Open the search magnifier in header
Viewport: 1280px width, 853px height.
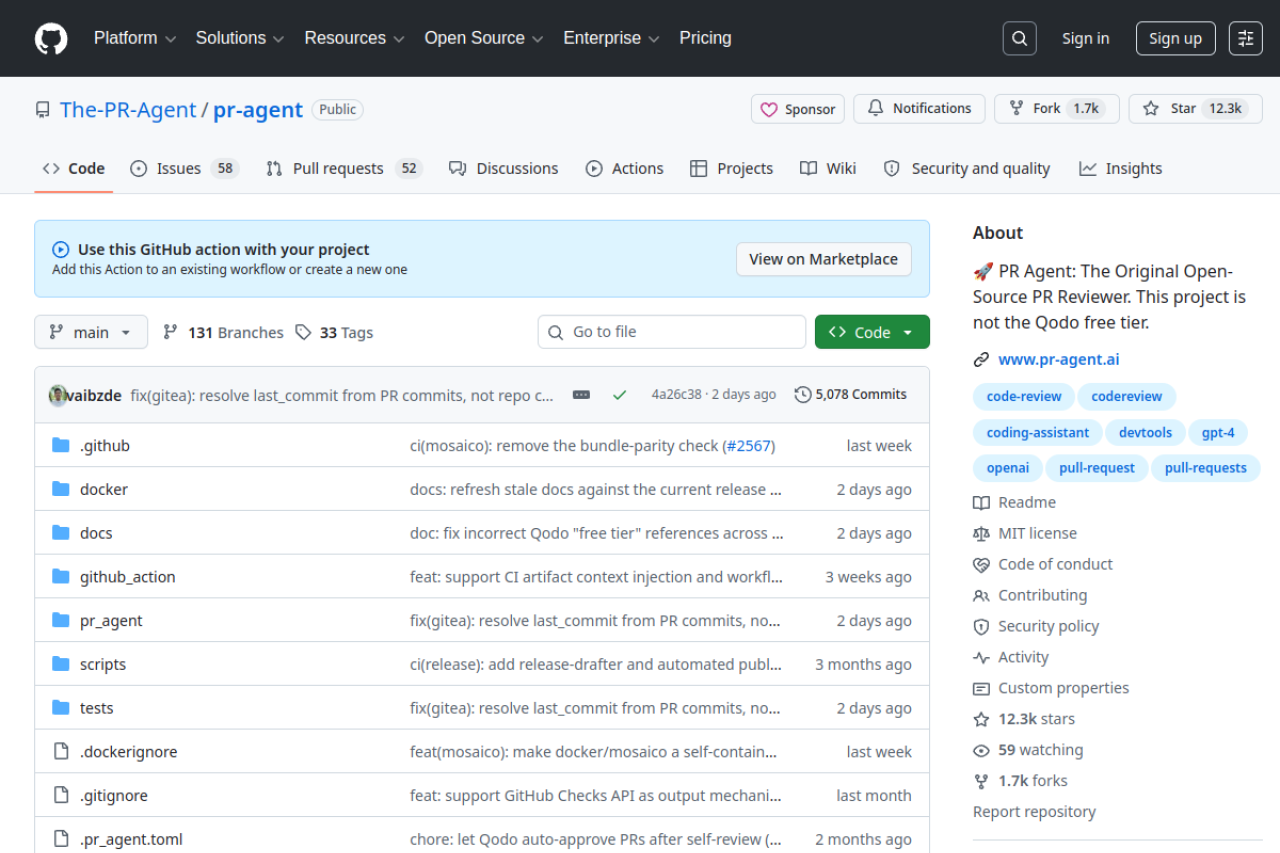(x=1019, y=38)
